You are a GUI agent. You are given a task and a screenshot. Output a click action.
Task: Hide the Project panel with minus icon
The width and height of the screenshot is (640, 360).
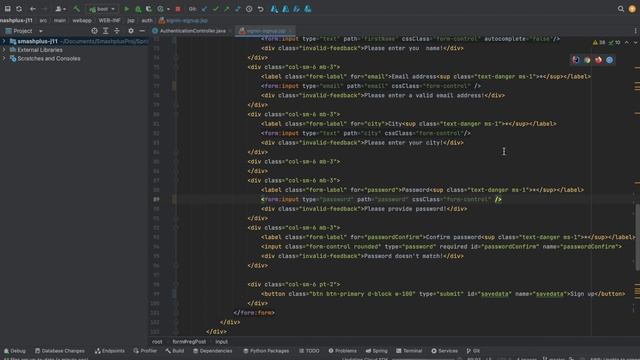142,31
